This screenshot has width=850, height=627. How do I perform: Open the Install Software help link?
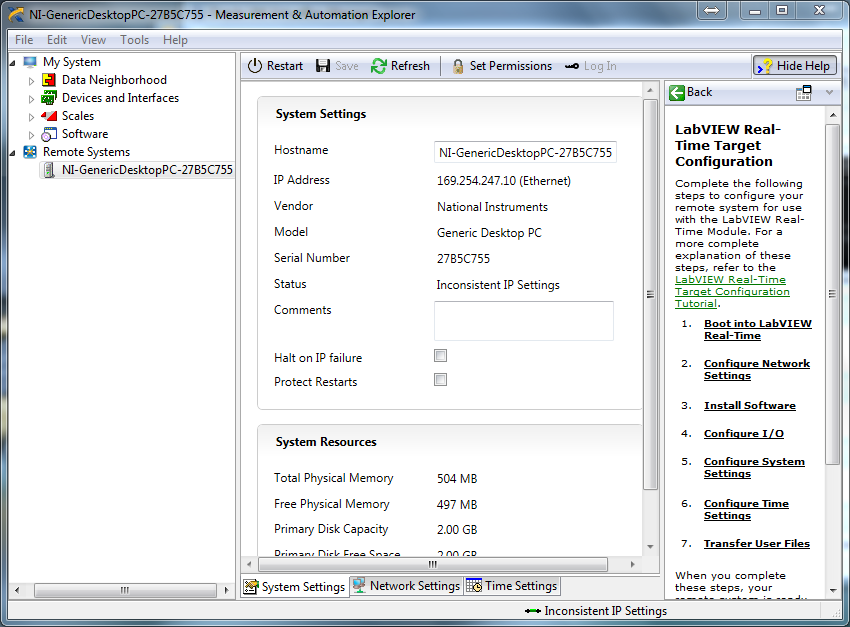point(749,405)
